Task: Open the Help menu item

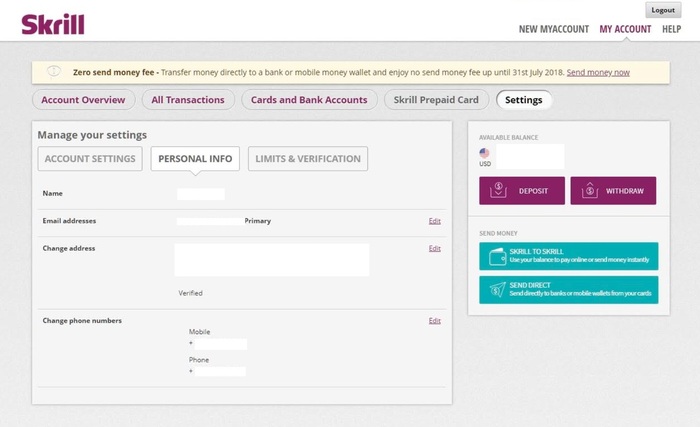Action: tap(671, 29)
